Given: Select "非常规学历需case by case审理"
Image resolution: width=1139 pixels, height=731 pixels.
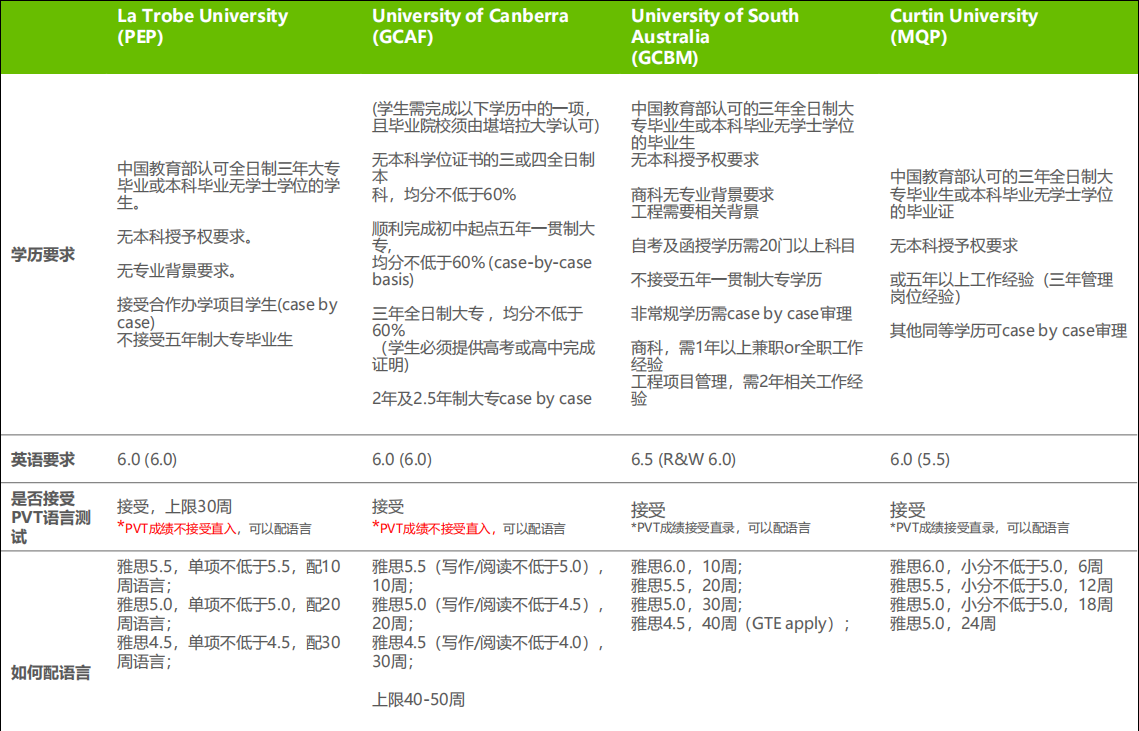Looking at the screenshot, I should point(742,314).
